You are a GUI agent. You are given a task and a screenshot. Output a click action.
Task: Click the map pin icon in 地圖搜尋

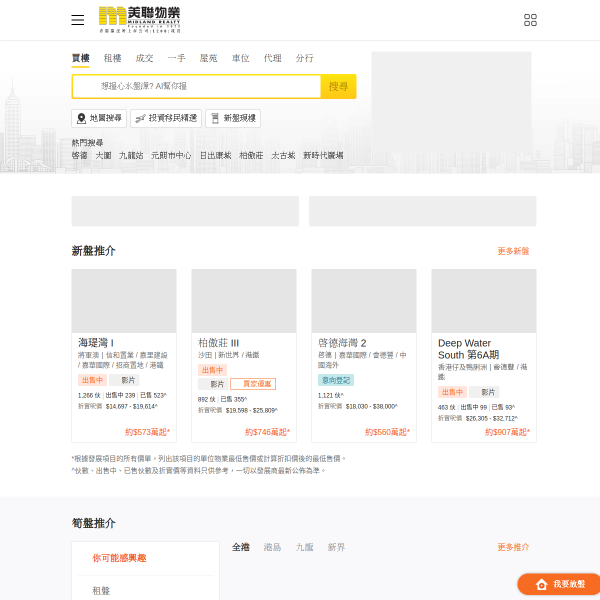[81, 118]
